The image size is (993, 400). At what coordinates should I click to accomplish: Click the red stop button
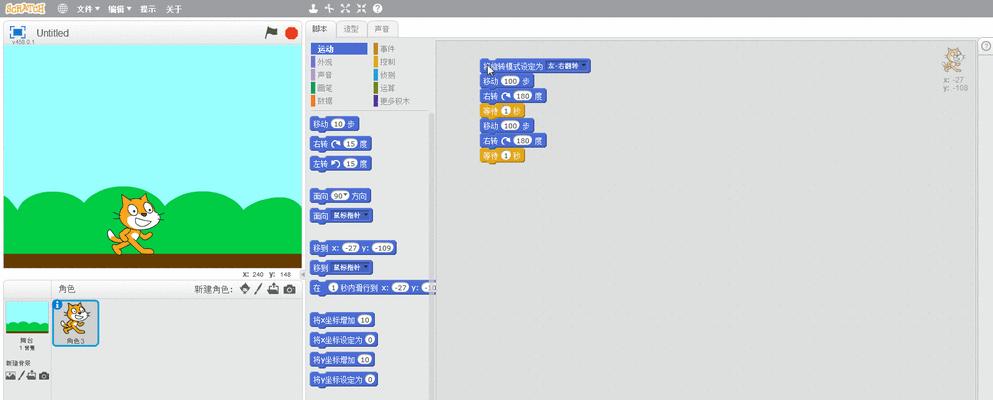[x=291, y=33]
